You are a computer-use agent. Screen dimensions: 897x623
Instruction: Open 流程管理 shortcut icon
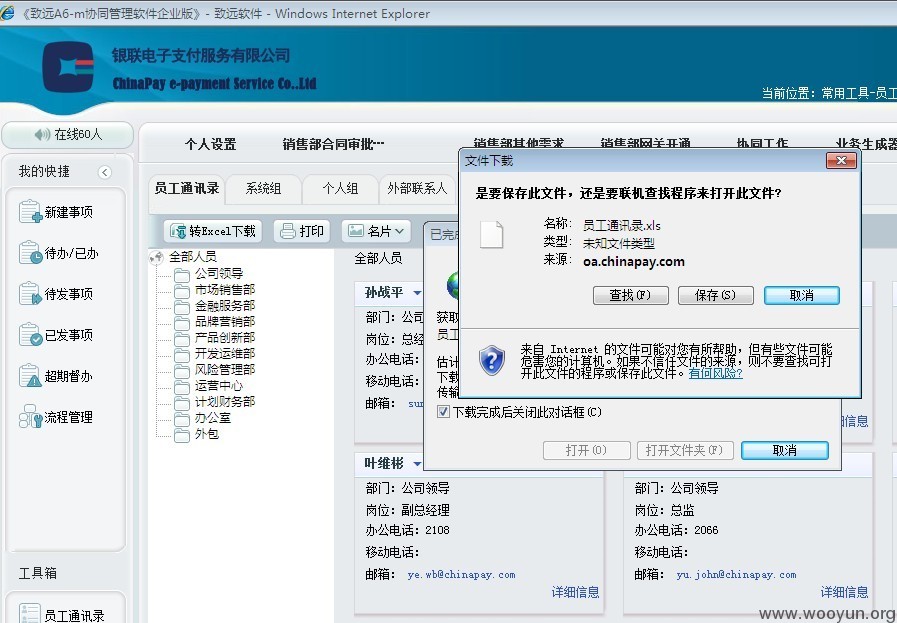tap(30, 417)
